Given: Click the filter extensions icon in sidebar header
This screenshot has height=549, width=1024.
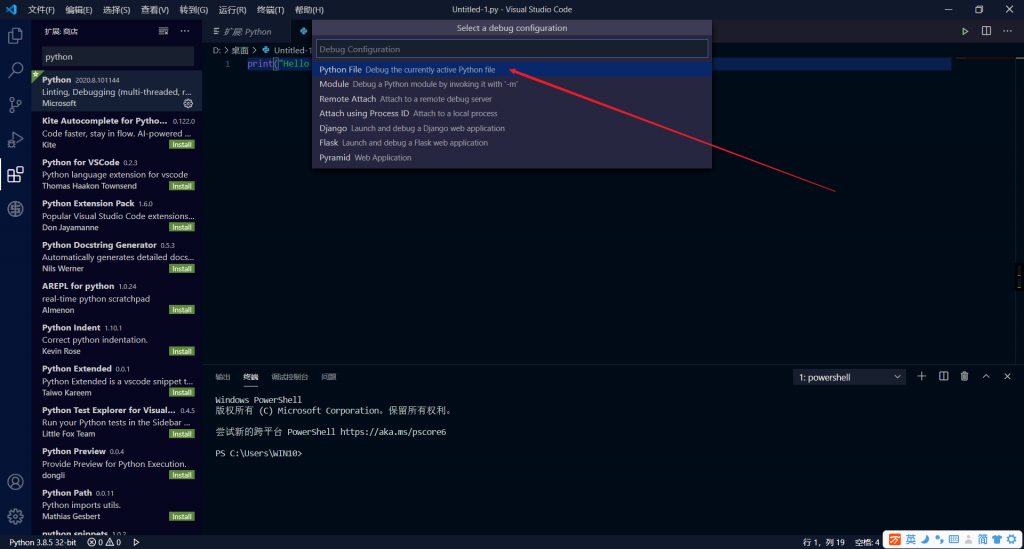Looking at the screenshot, I should (x=163, y=31).
